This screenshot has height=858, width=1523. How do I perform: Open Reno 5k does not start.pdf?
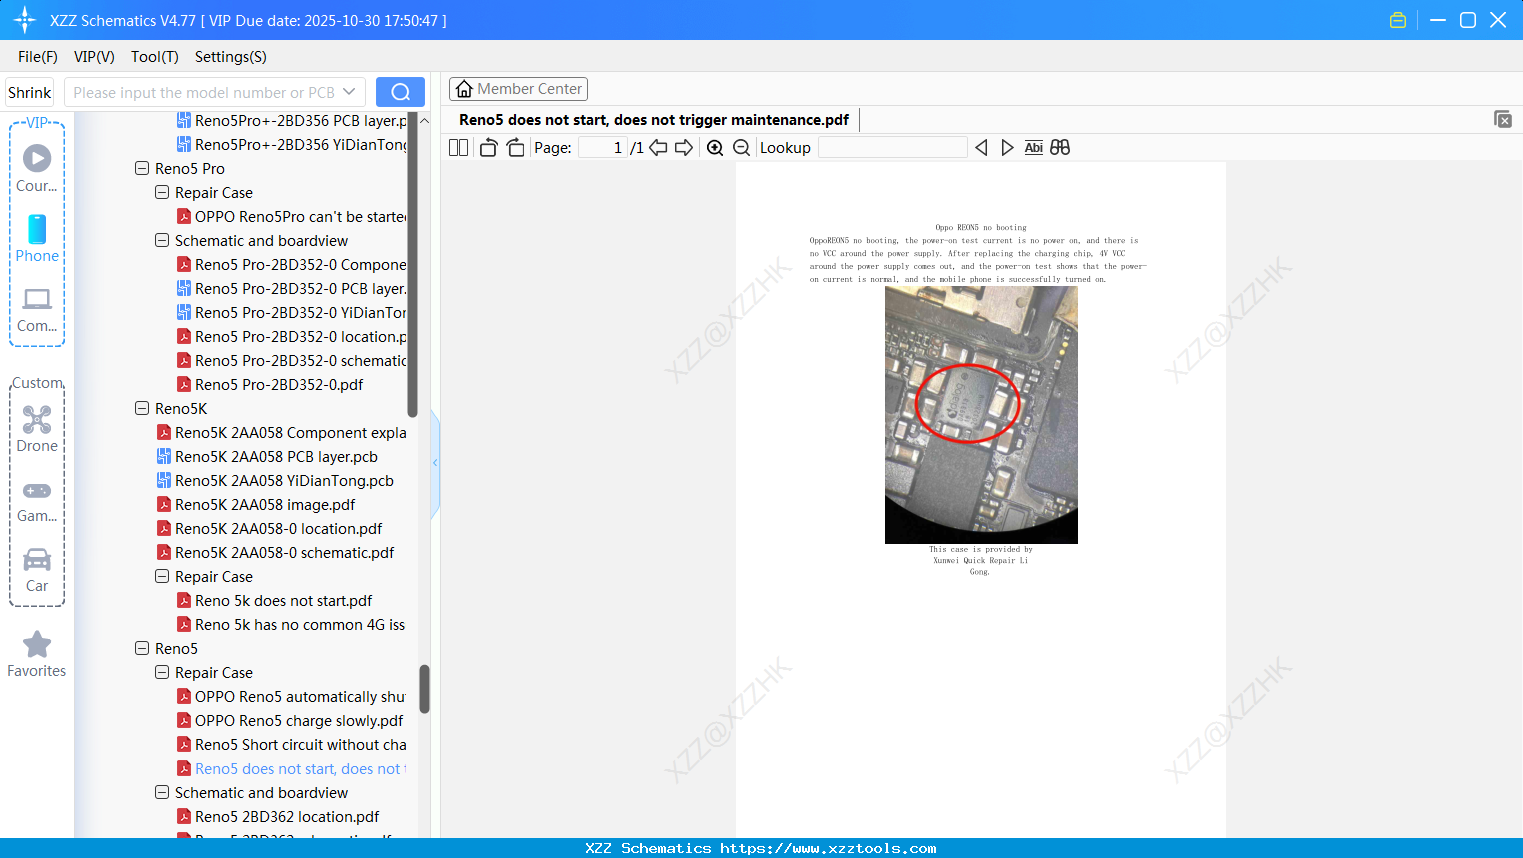coord(274,600)
